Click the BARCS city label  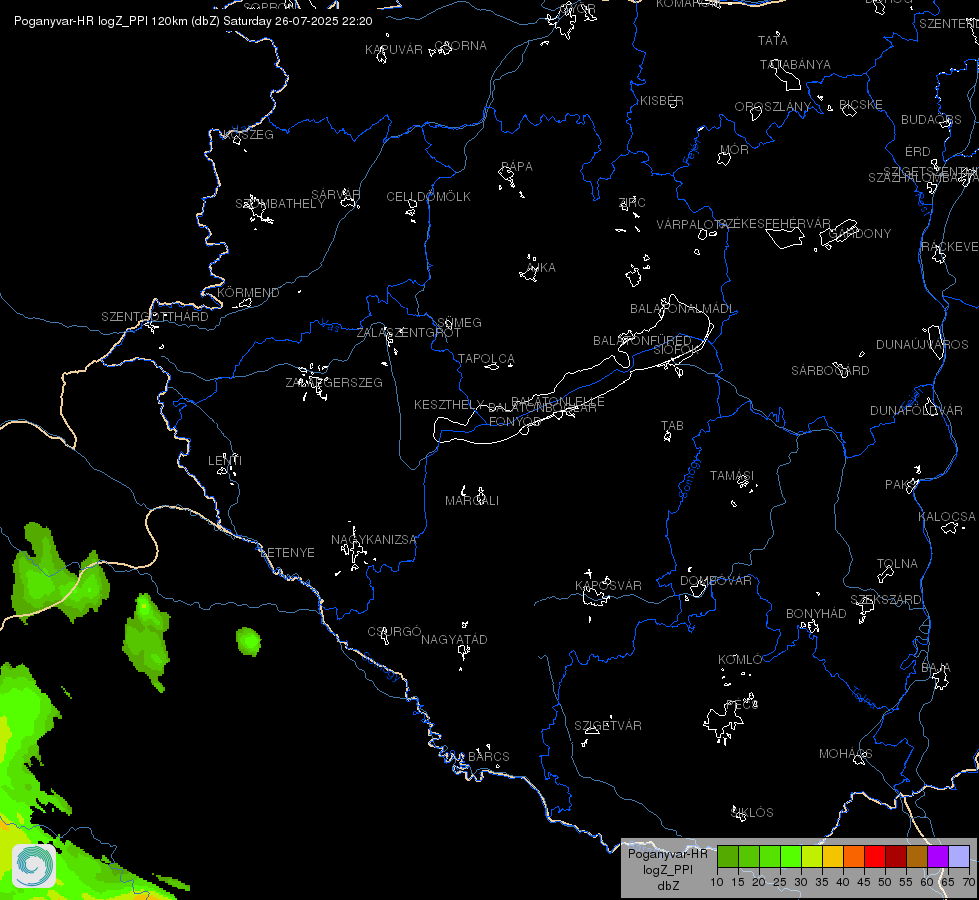click(489, 756)
